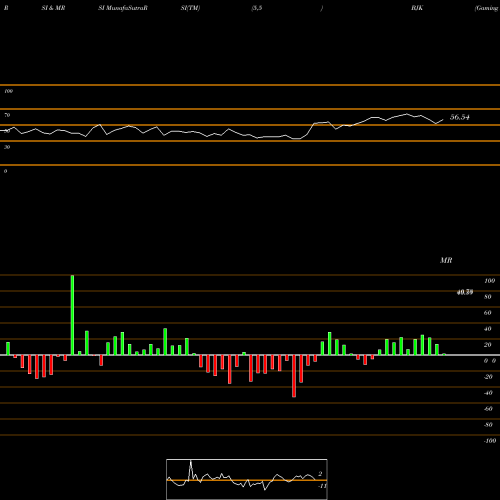
Task: Click the 80 label on MR axis
Action: 488,297
